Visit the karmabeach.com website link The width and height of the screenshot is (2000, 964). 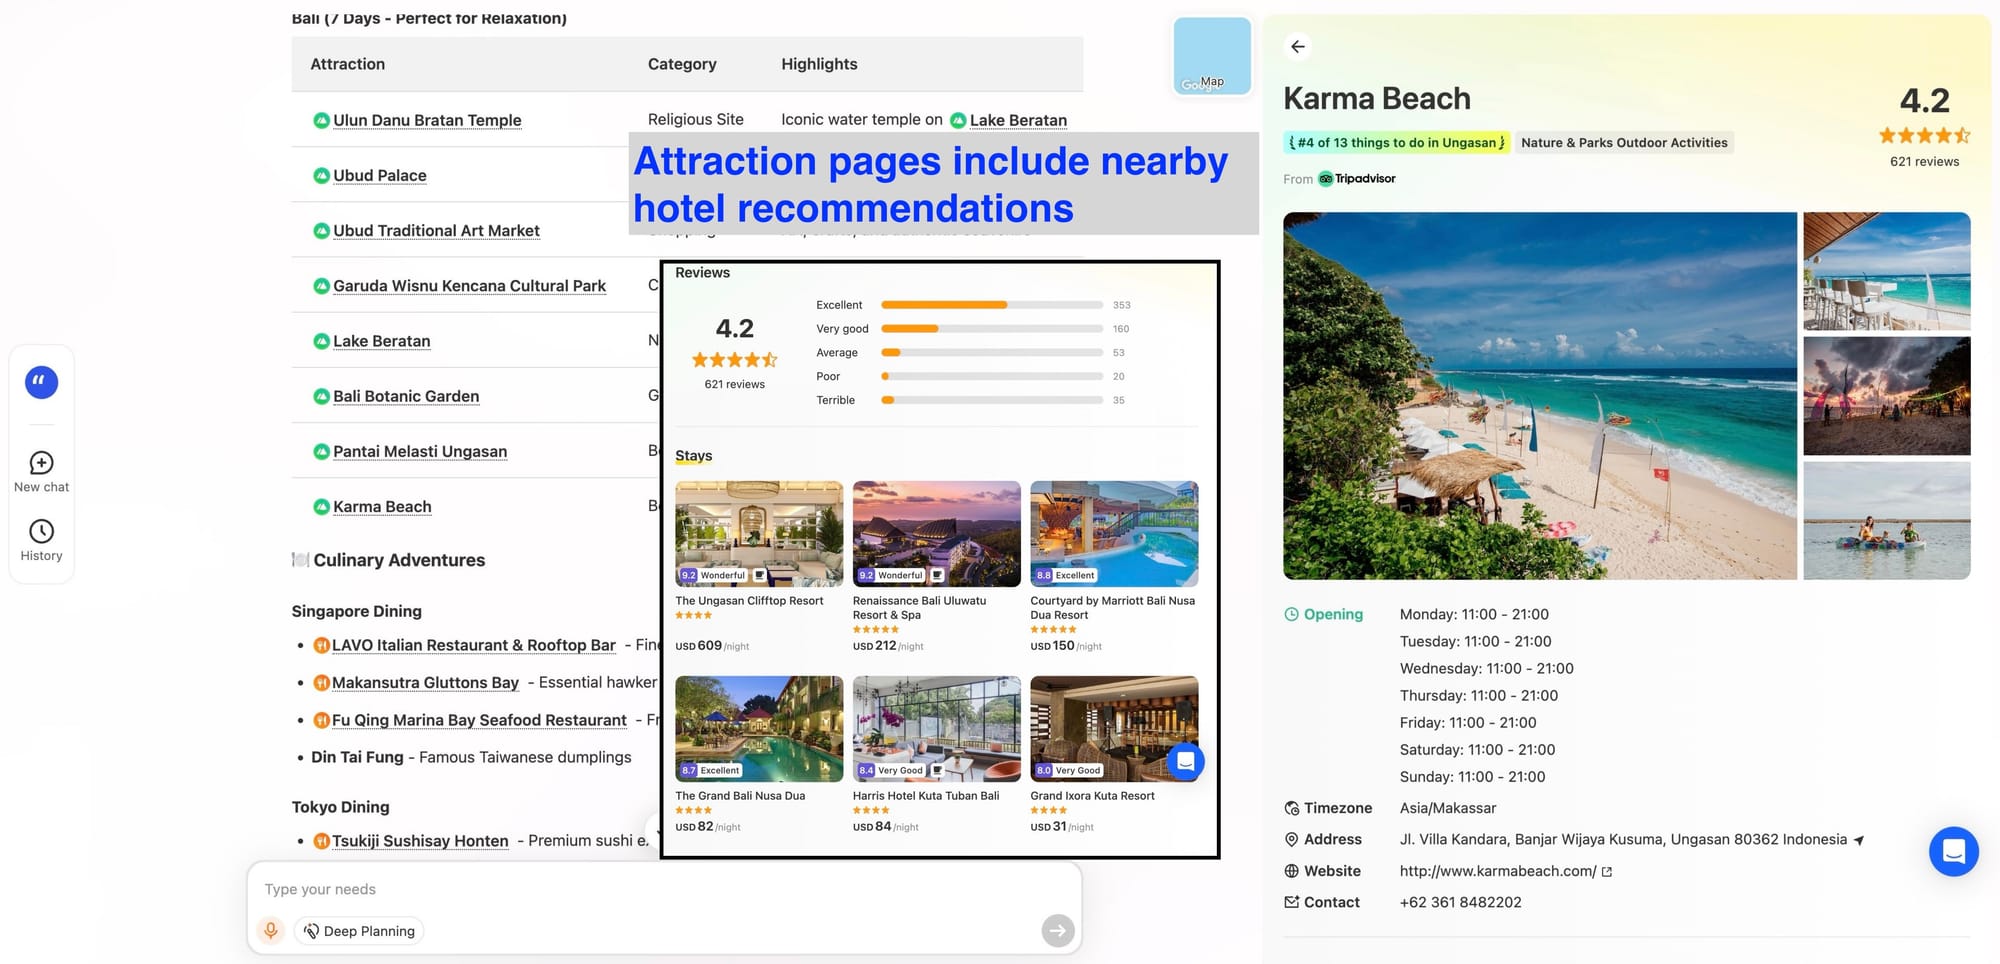pos(1497,871)
